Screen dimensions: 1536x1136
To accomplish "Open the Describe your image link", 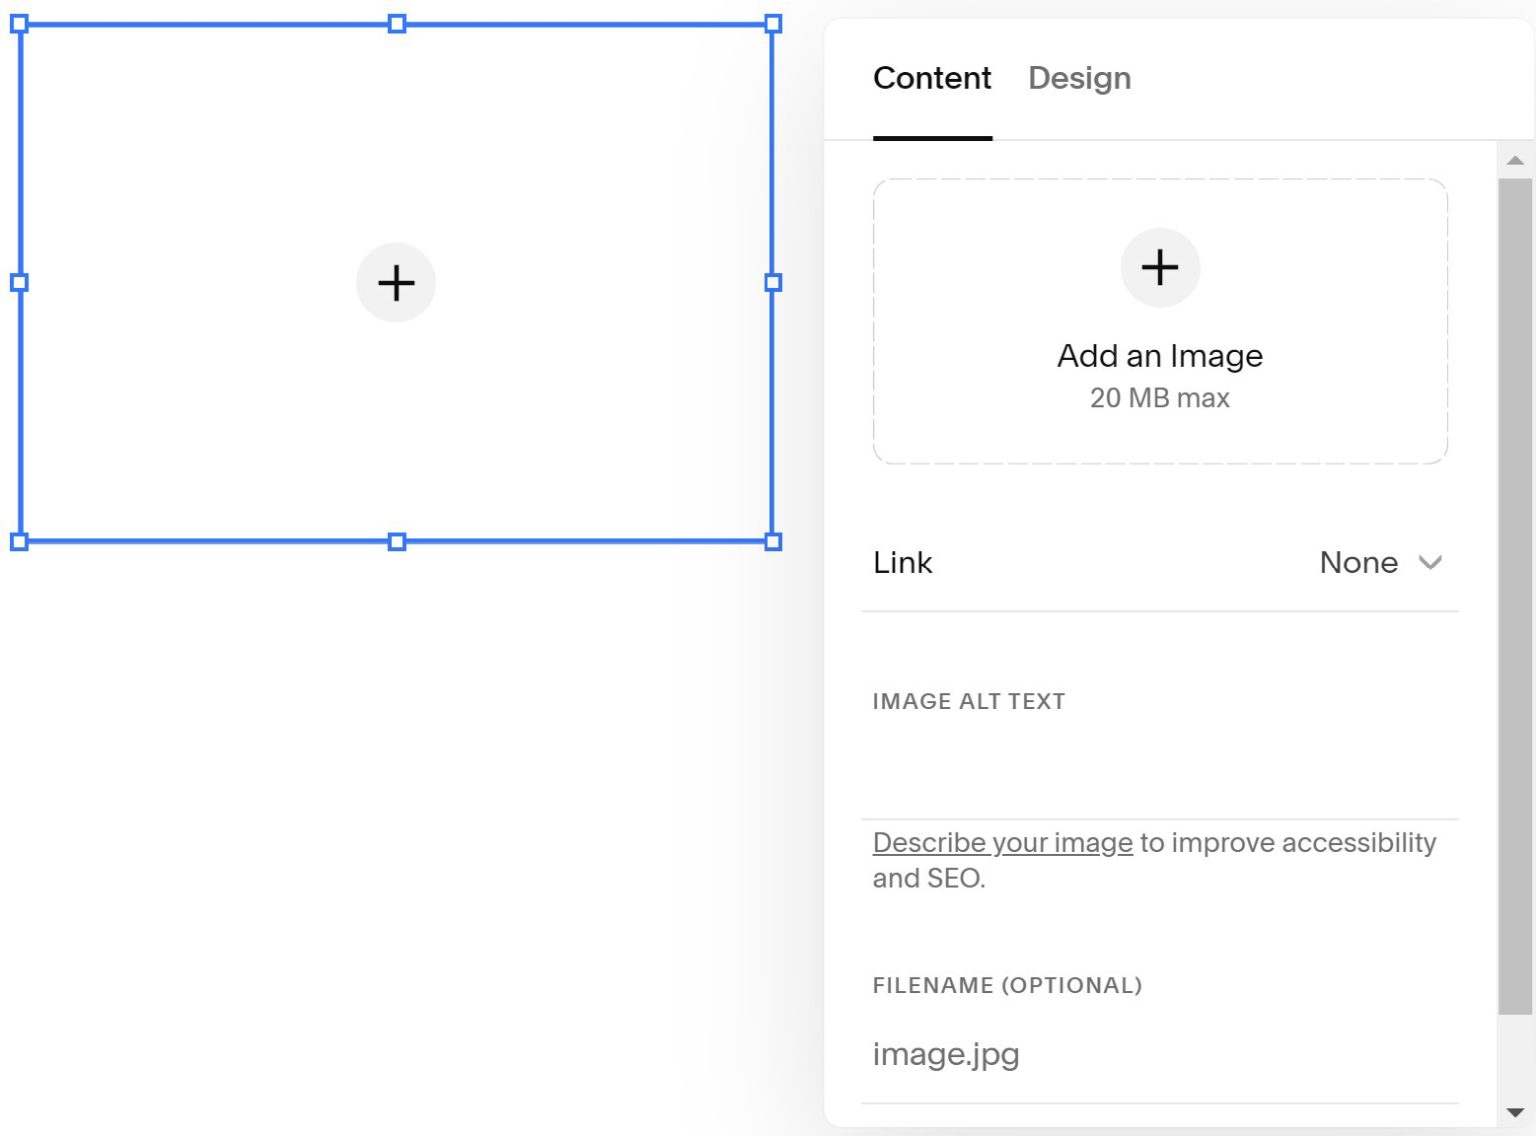I will [x=1001, y=843].
